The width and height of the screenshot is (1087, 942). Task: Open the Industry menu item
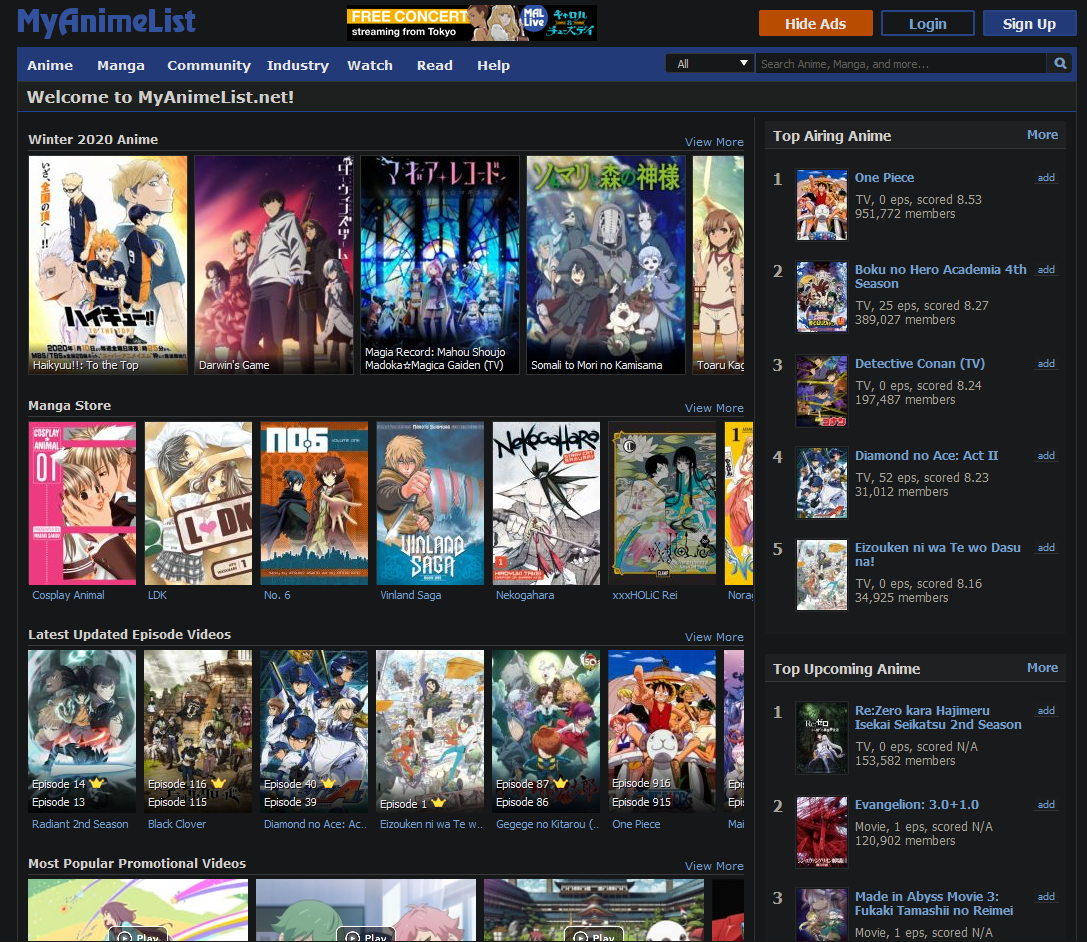point(297,65)
